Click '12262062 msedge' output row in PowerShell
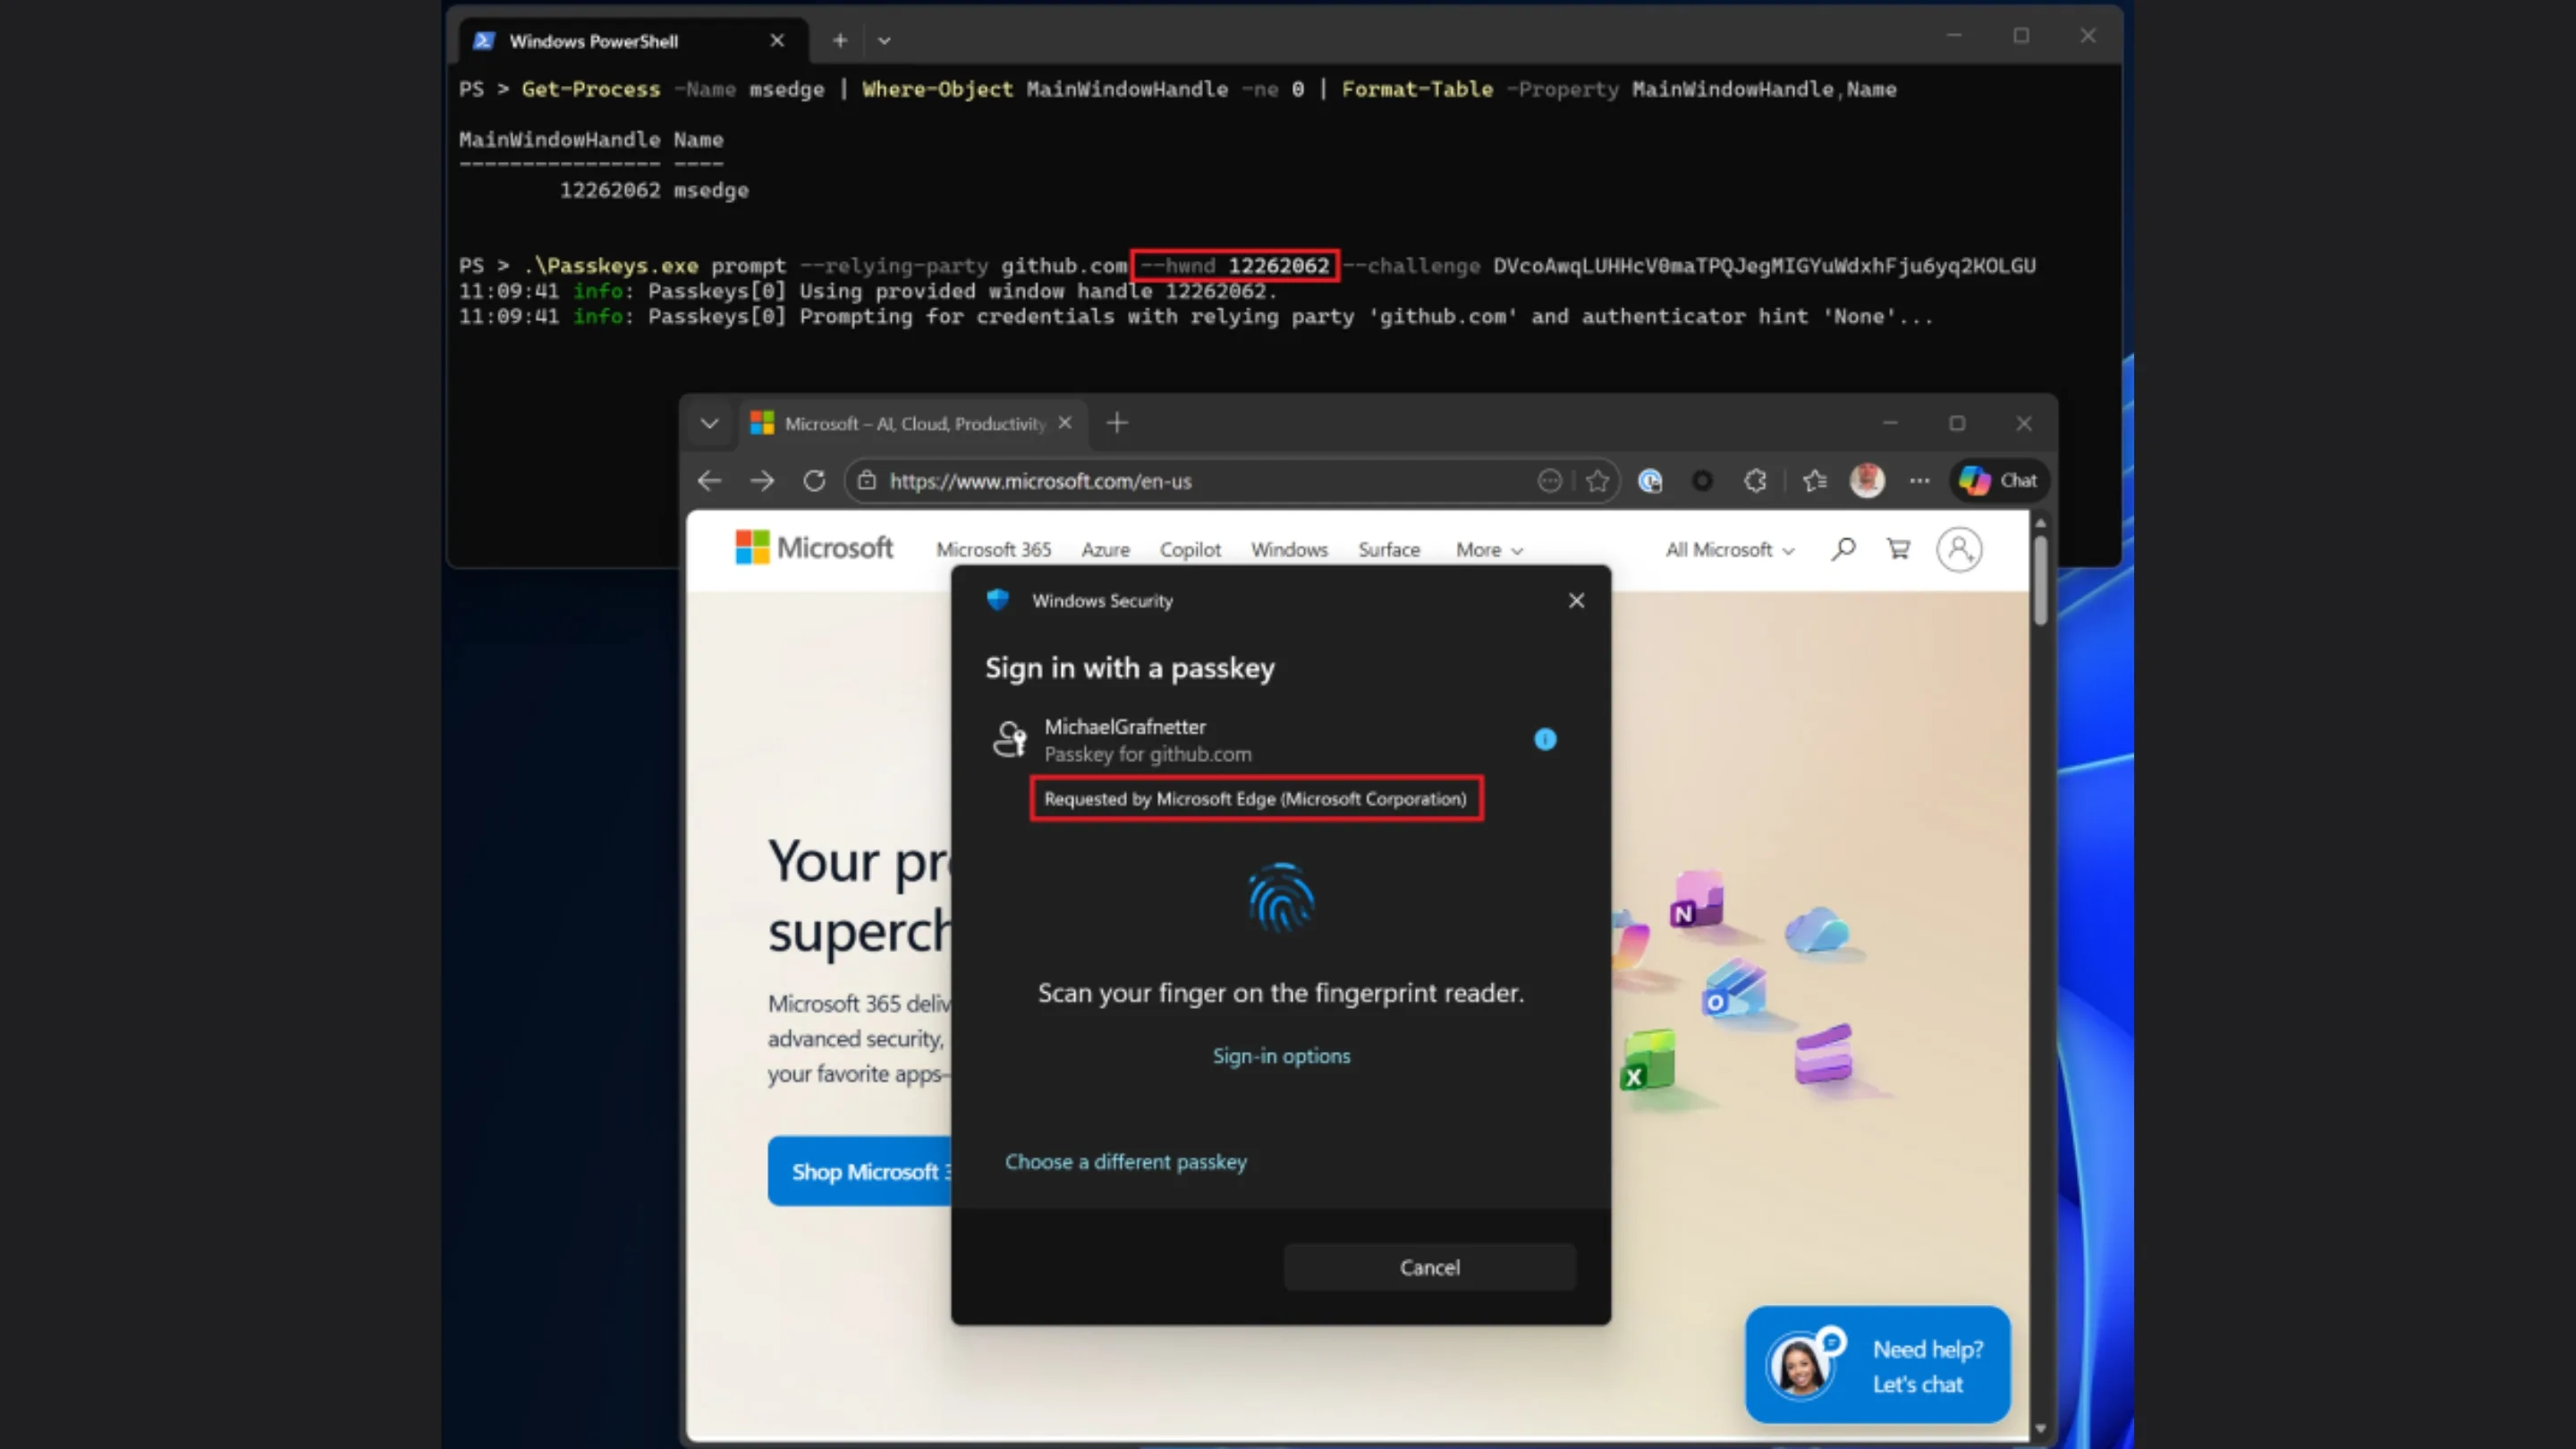Viewport: 2576px width, 1449px height. click(654, 190)
